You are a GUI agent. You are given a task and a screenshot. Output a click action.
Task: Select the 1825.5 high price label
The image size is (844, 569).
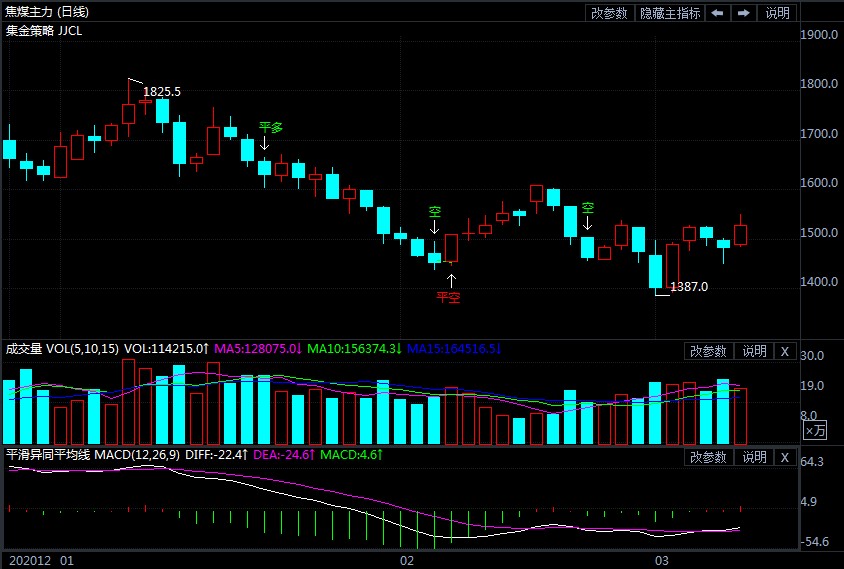[x=161, y=92]
